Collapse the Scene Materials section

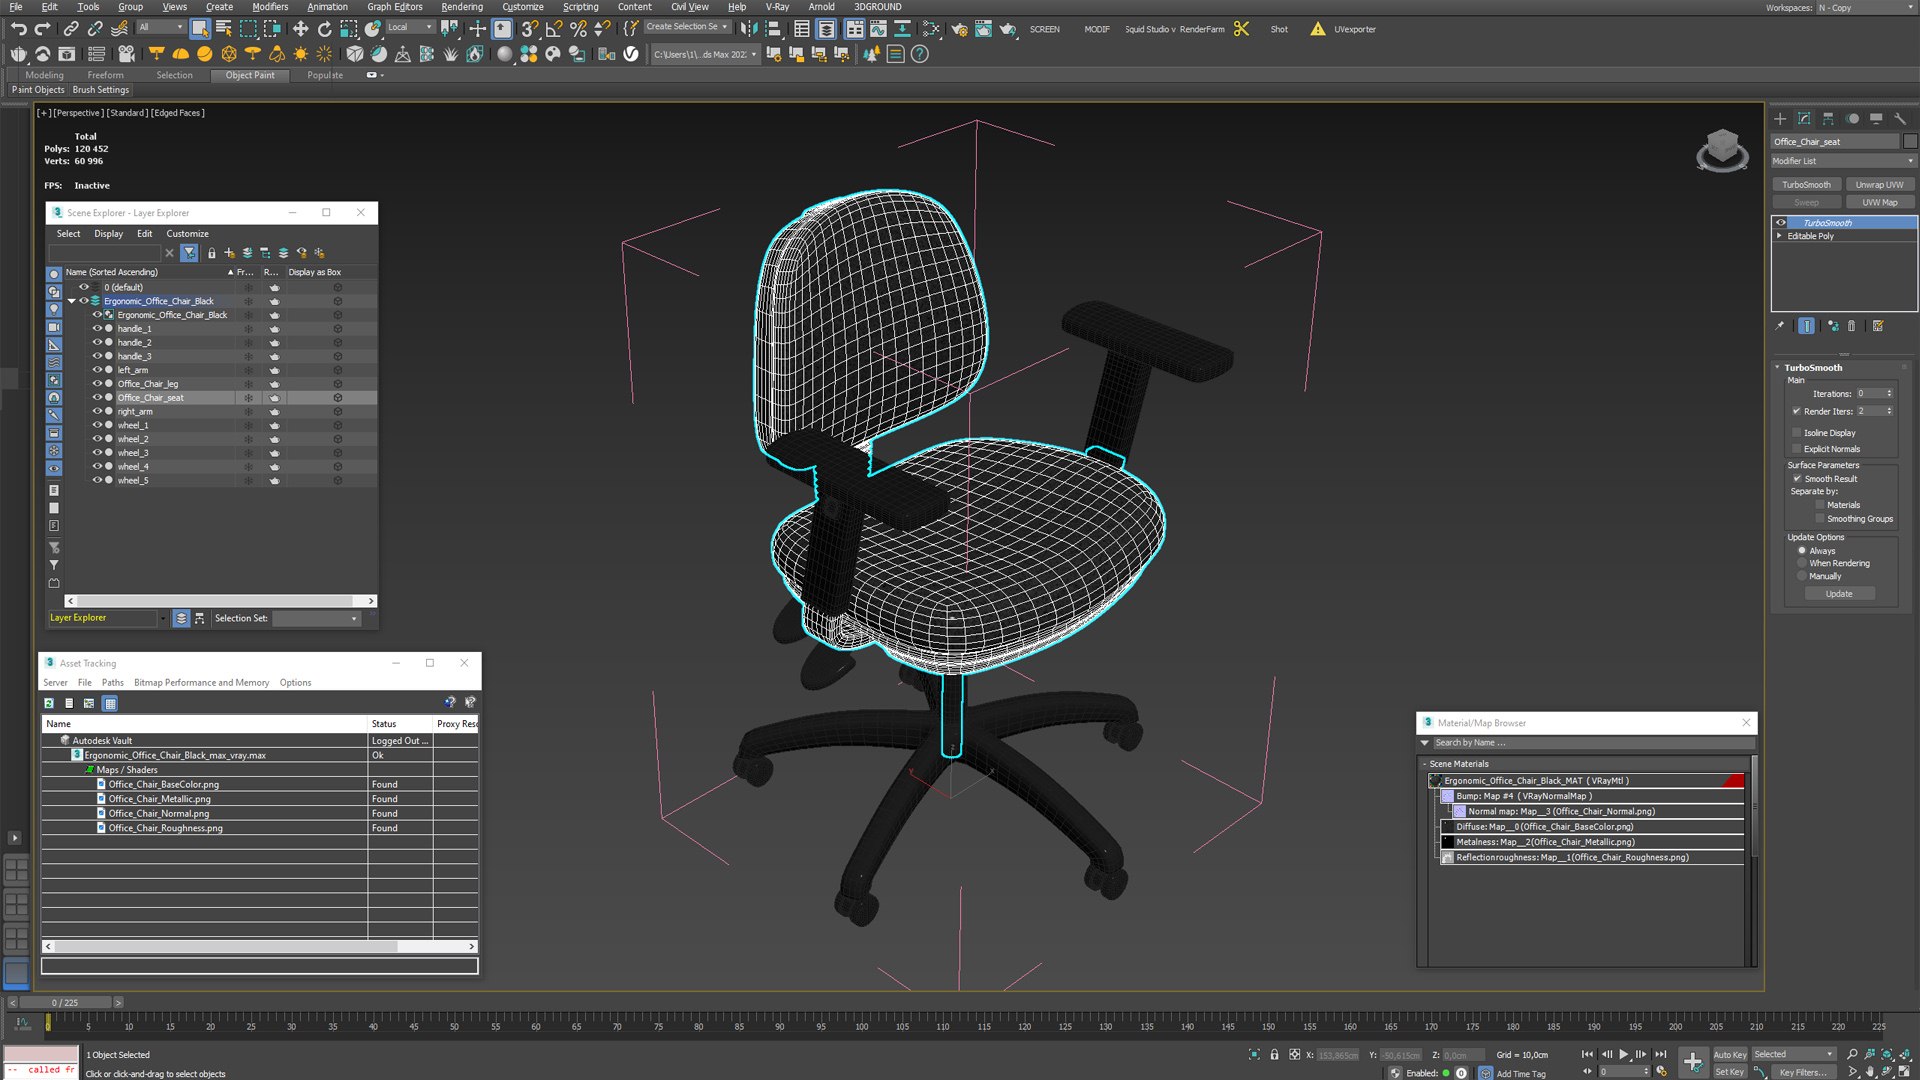coord(1424,764)
